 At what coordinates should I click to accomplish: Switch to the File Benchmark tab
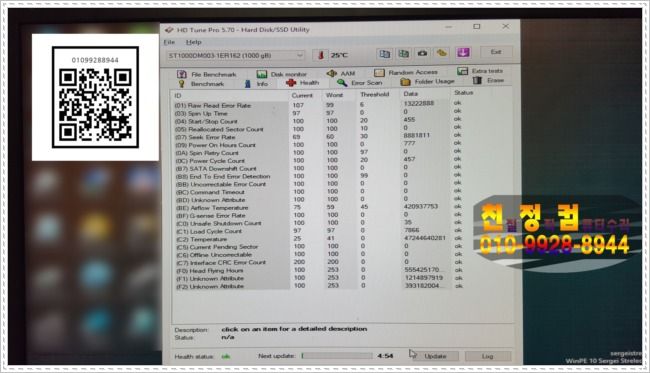(207, 74)
